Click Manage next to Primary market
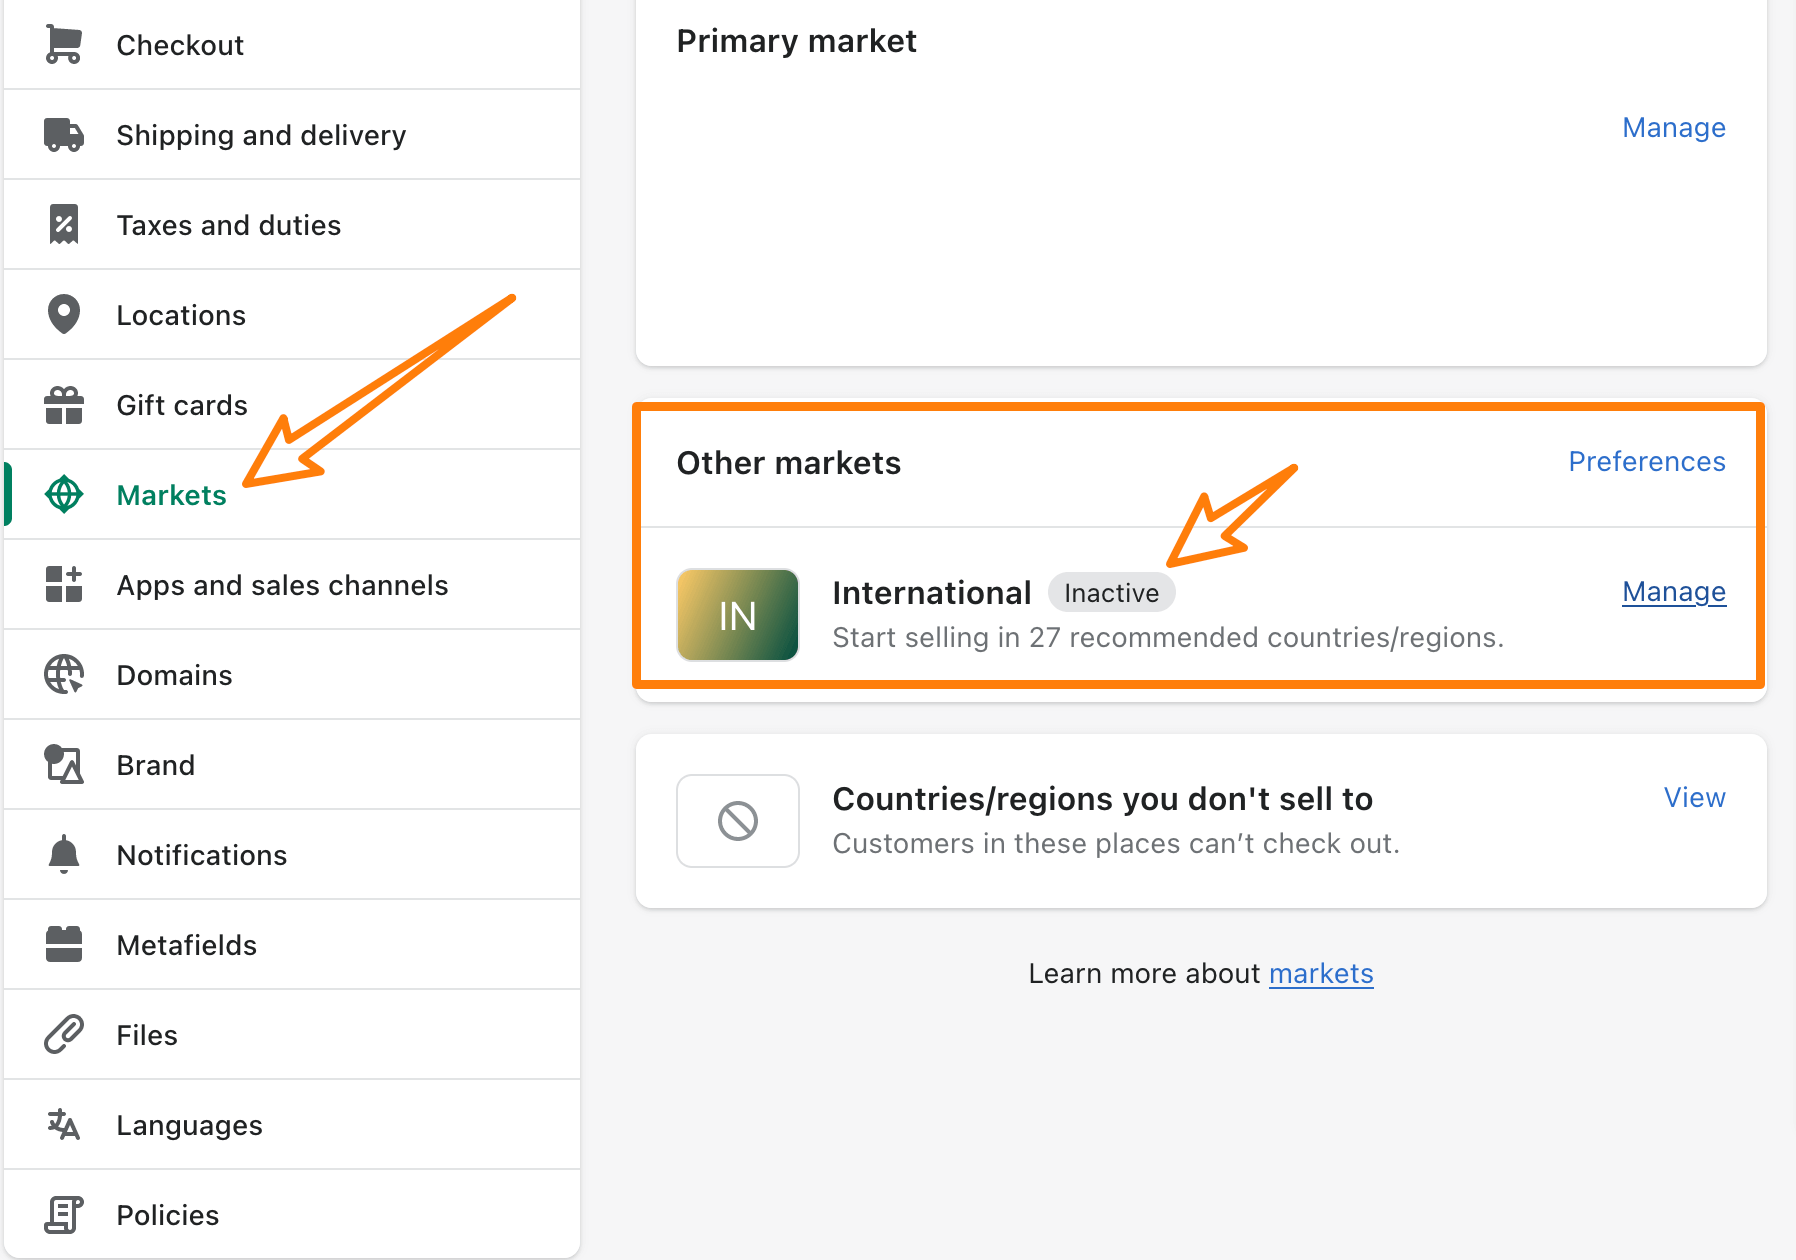Screen dimensions: 1796x1260 coord(1674,127)
